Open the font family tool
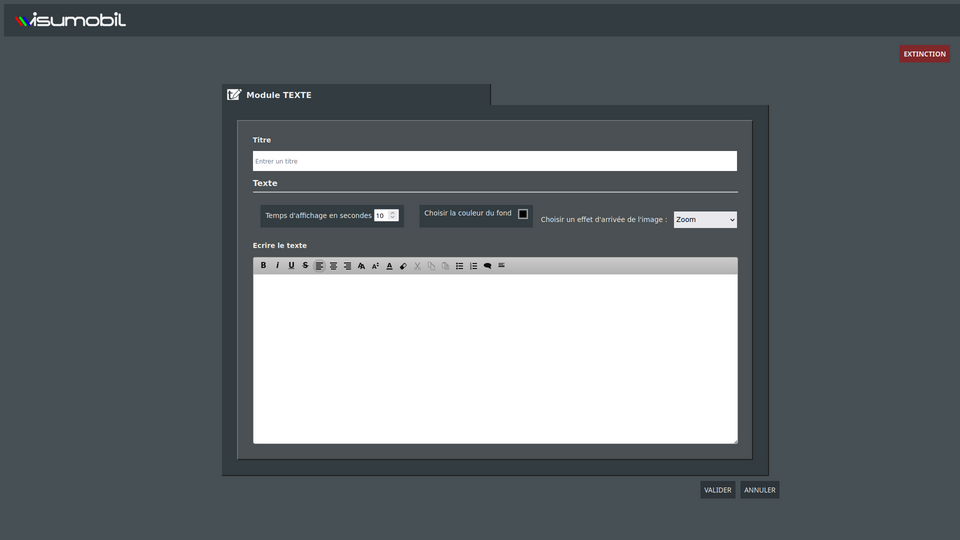The width and height of the screenshot is (960, 540). pyautogui.click(x=362, y=266)
